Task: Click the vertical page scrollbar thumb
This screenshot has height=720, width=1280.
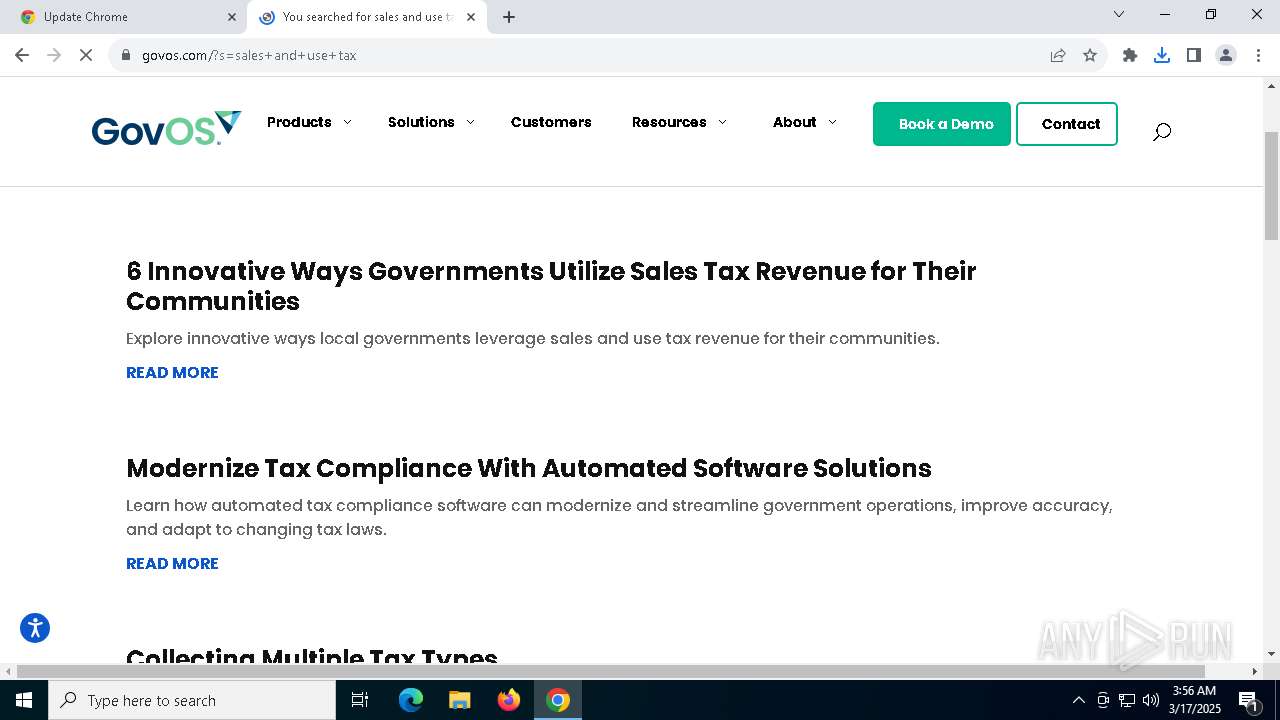Action: click(1271, 185)
